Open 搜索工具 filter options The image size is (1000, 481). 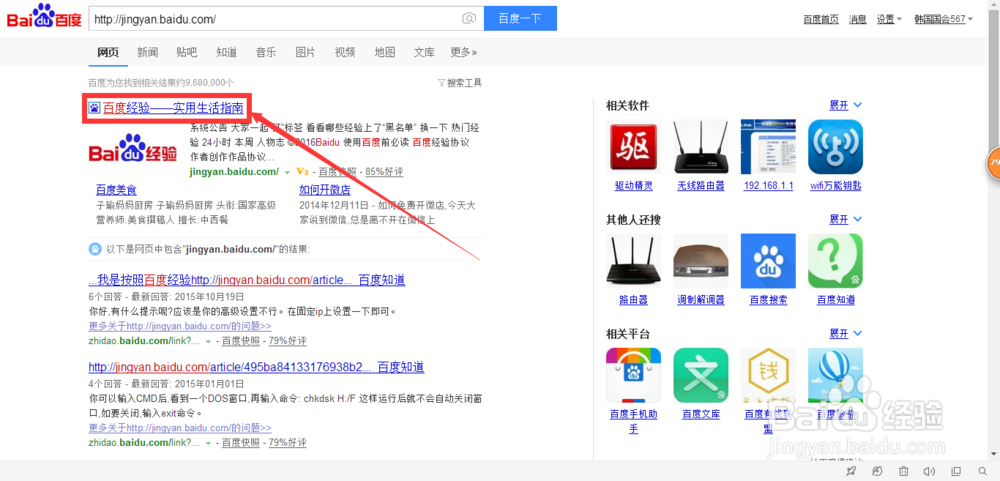[459, 83]
